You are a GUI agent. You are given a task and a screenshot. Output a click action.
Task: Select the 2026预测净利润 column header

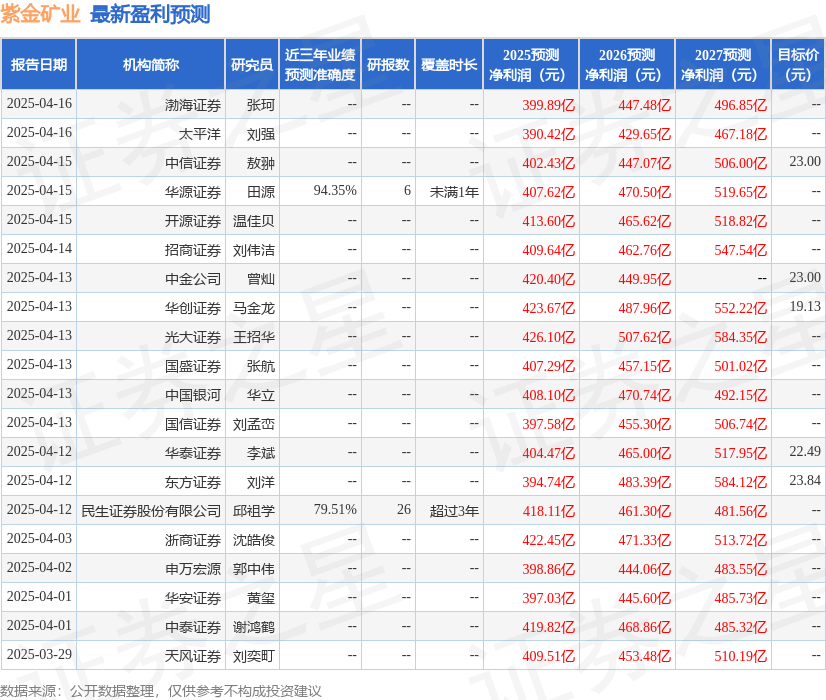(x=627, y=65)
